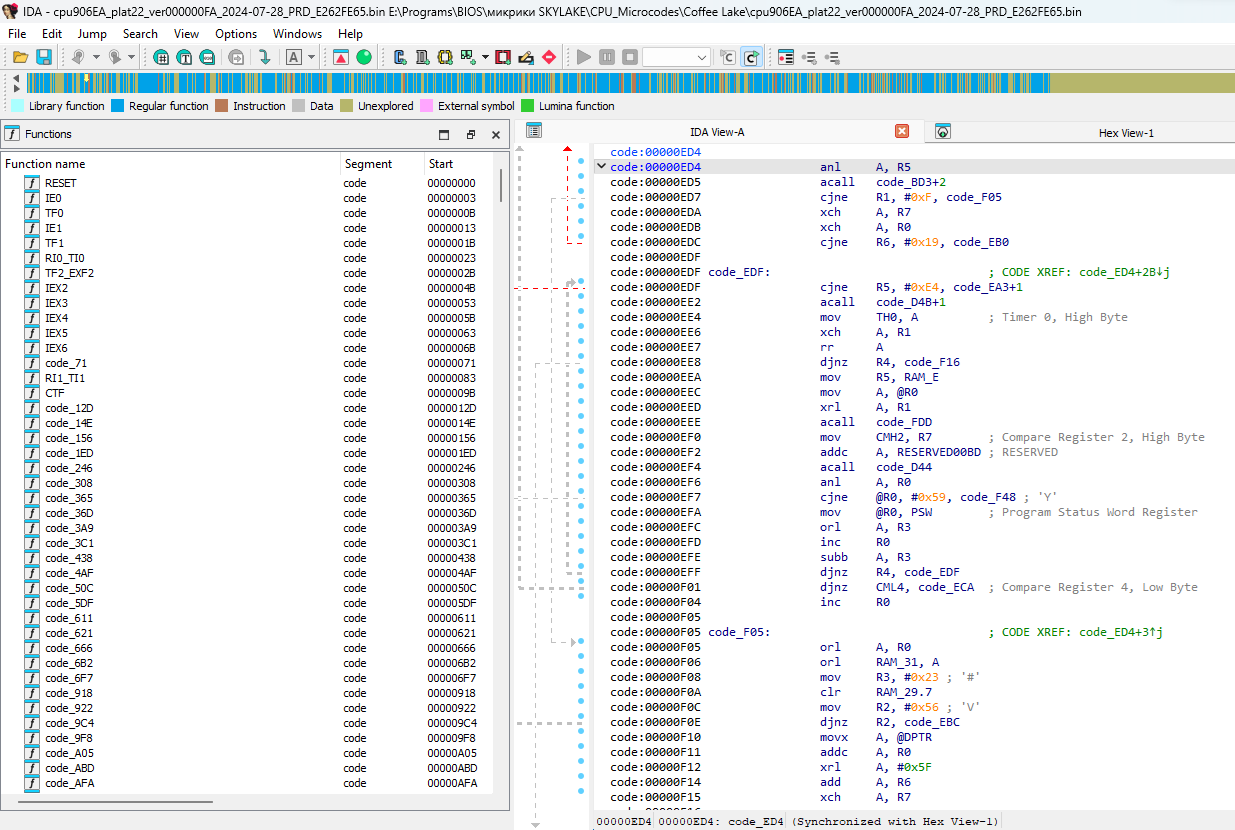Screen dimensions: 1235x830
Task: Collapse the code at address 00000ED4
Action: [600, 167]
